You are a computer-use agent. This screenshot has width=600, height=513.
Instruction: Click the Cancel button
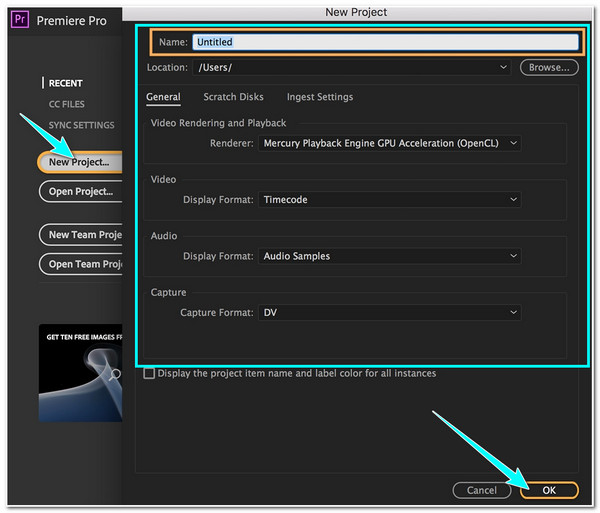tap(482, 490)
